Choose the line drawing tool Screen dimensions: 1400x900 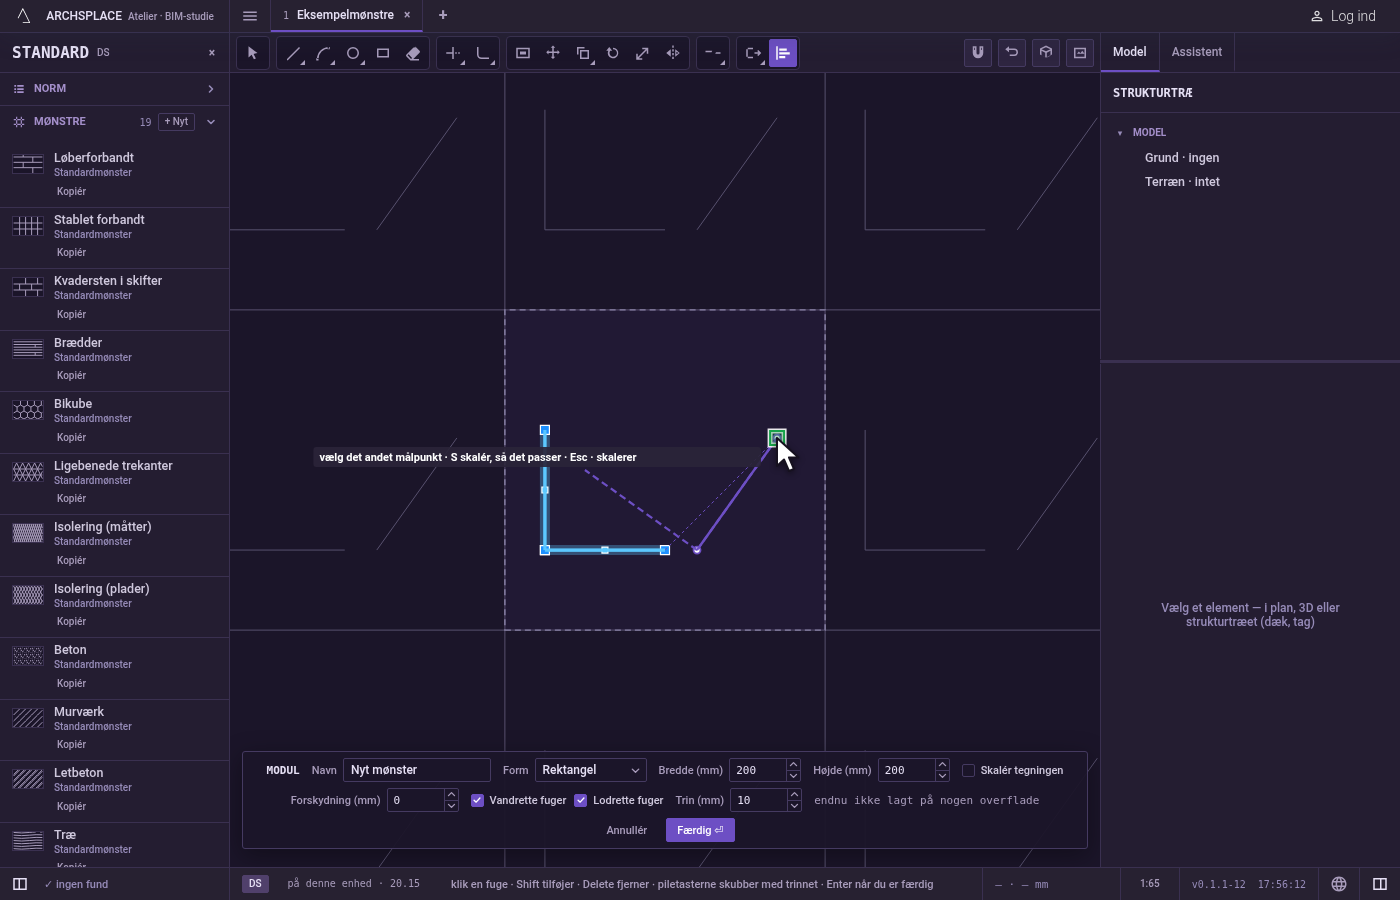(x=293, y=53)
